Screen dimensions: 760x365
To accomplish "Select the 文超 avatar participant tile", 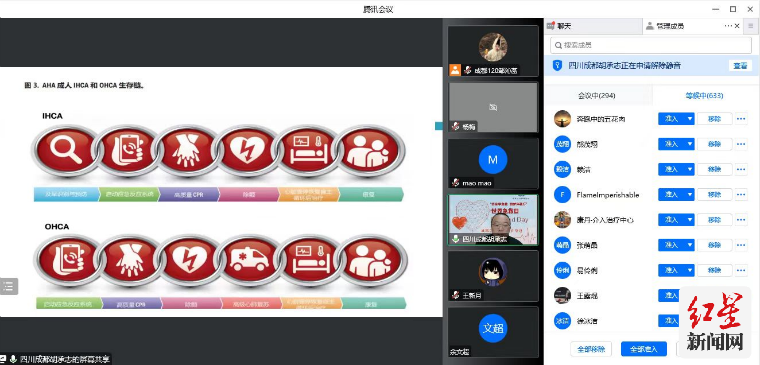I will (493, 332).
